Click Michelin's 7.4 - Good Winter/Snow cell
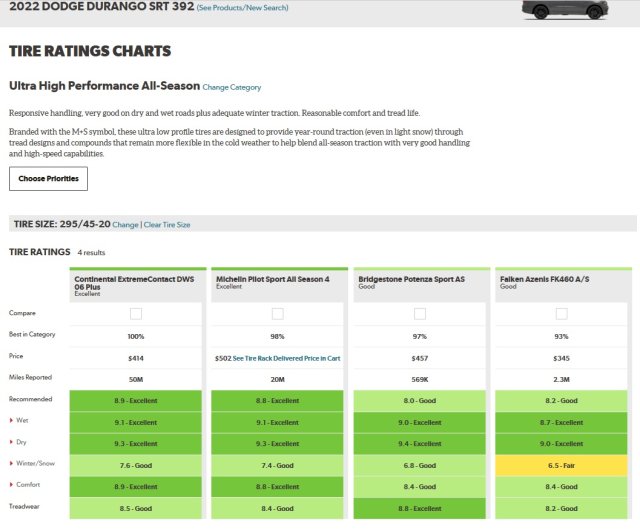This screenshot has height=531, width=640. (x=278, y=465)
